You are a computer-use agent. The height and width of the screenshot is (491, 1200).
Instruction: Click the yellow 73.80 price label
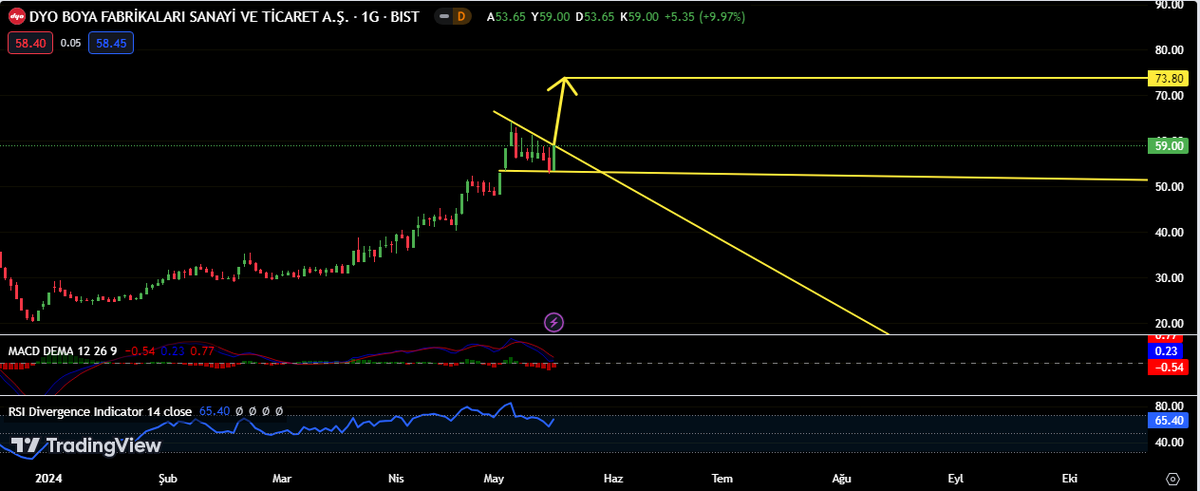coord(1170,78)
